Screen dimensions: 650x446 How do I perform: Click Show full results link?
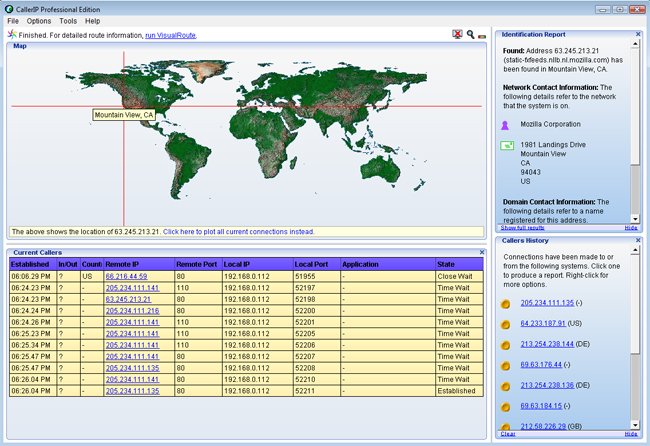tap(522, 228)
